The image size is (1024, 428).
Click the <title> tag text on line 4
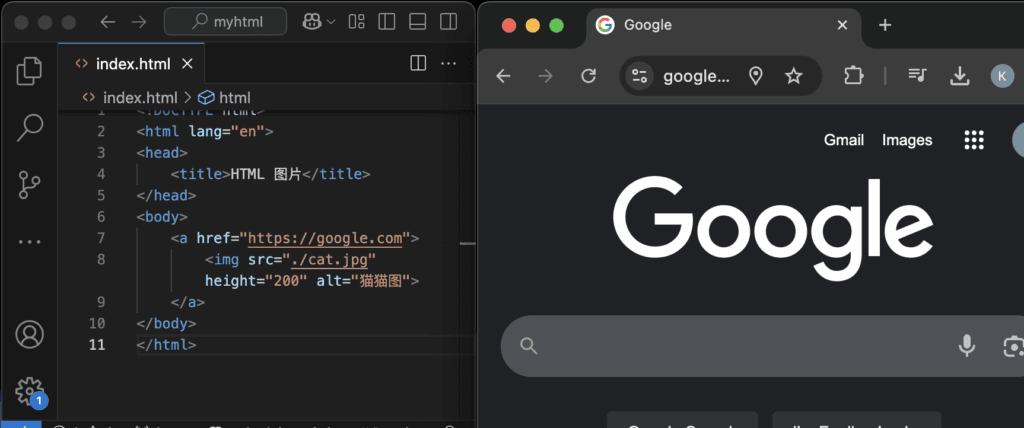pos(200,174)
